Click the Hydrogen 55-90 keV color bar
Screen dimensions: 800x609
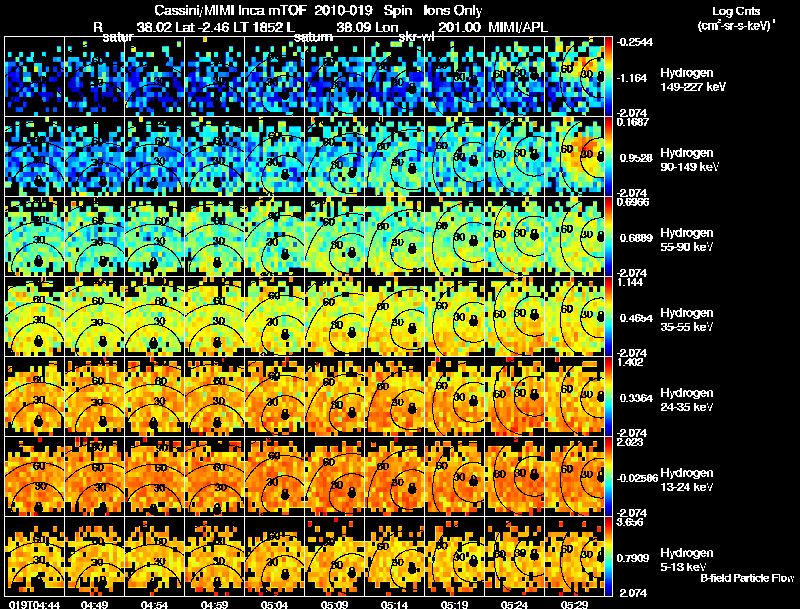(609, 237)
